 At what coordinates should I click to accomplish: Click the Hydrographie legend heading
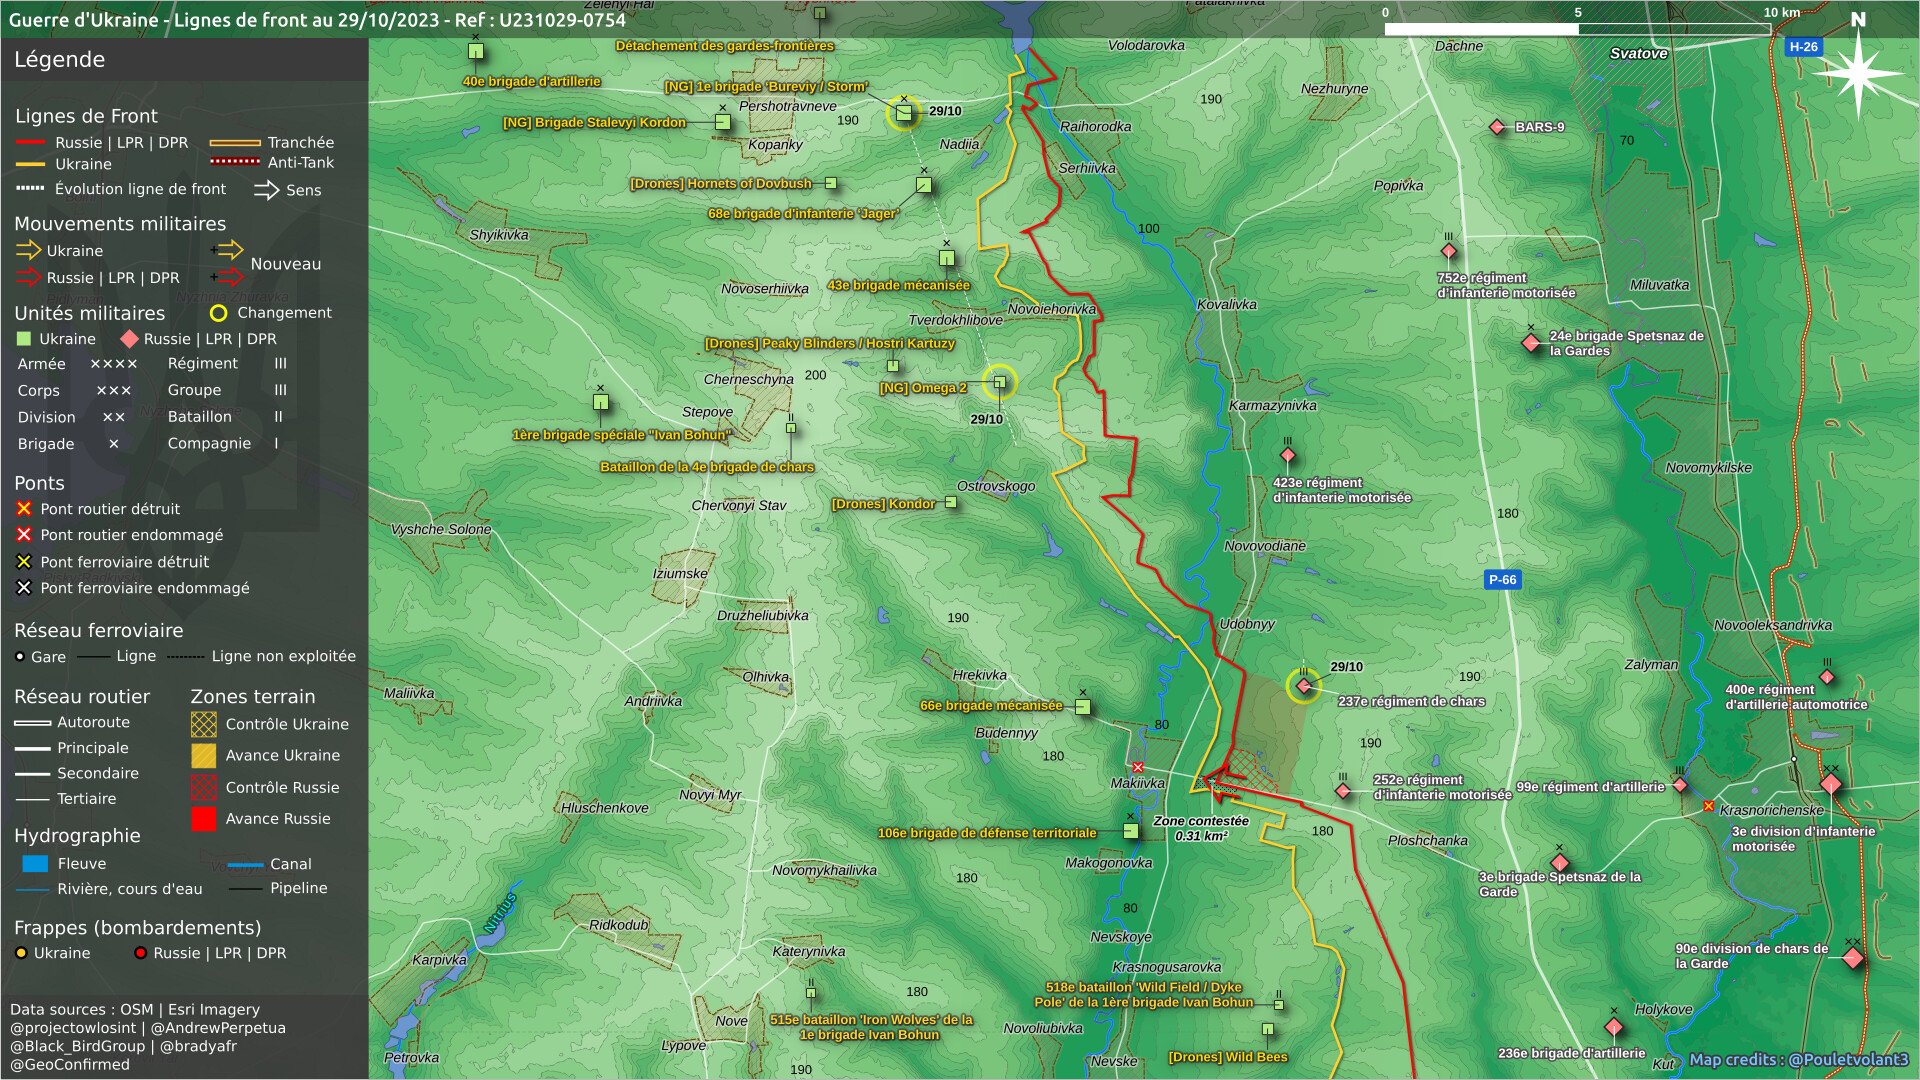(x=77, y=836)
